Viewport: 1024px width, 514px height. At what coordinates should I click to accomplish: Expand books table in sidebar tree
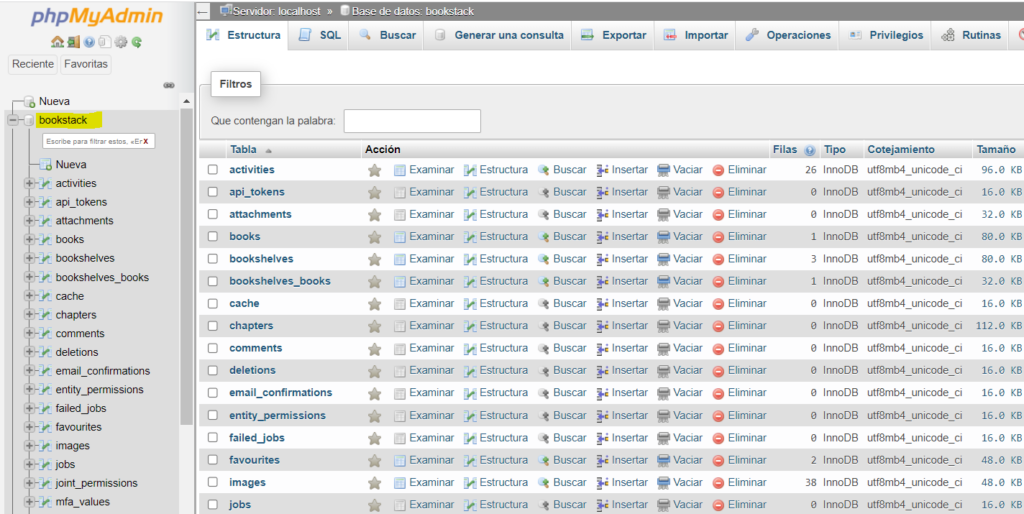point(29,240)
